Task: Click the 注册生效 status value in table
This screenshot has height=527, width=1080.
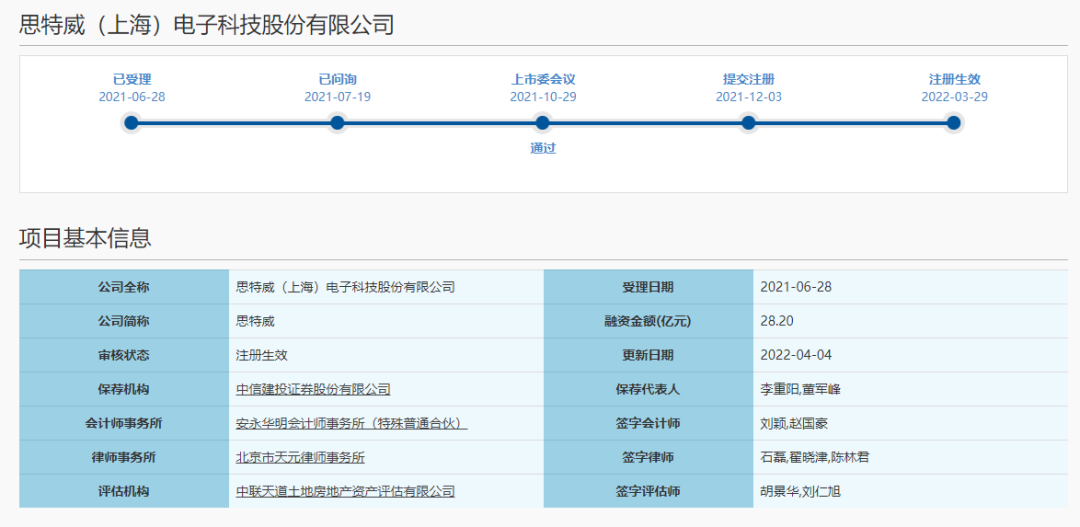Action: (x=261, y=355)
